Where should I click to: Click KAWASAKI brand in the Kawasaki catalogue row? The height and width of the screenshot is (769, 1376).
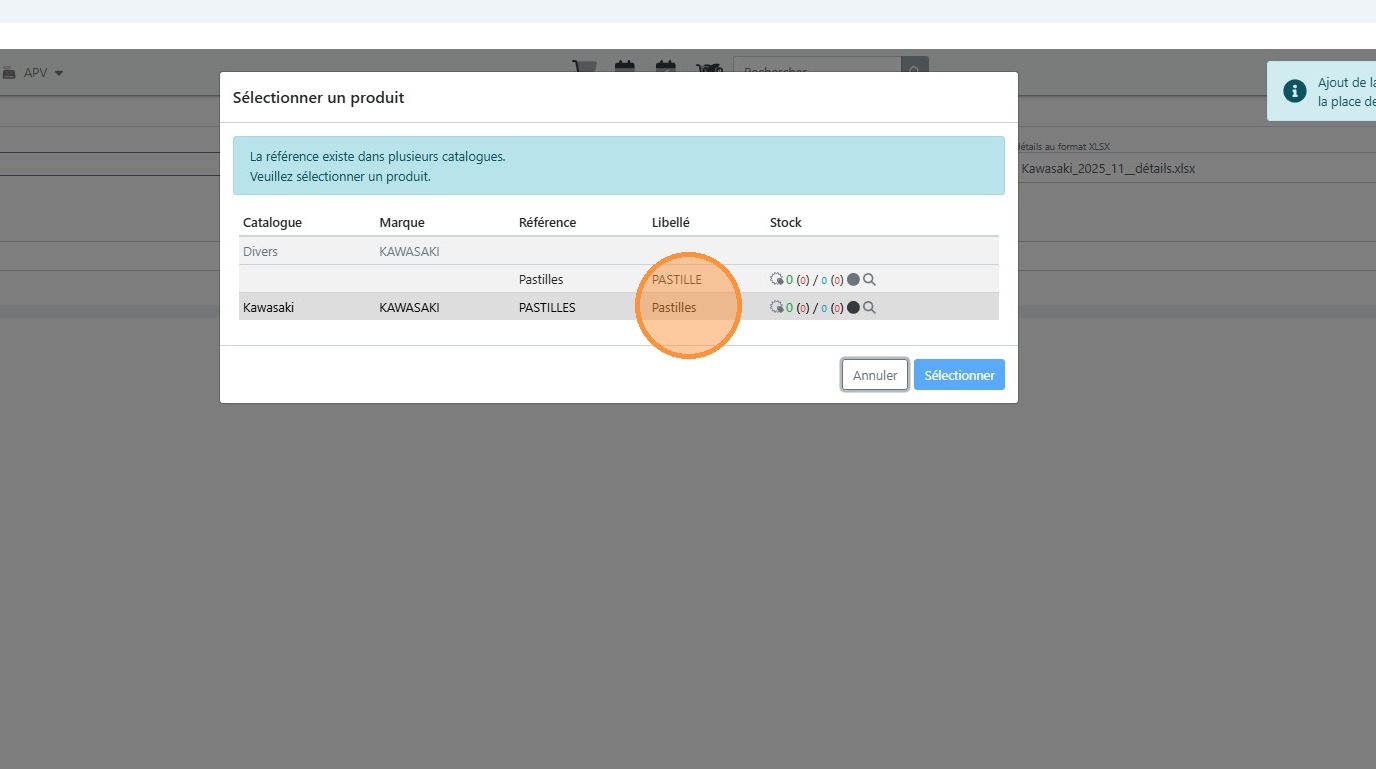pos(410,308)
